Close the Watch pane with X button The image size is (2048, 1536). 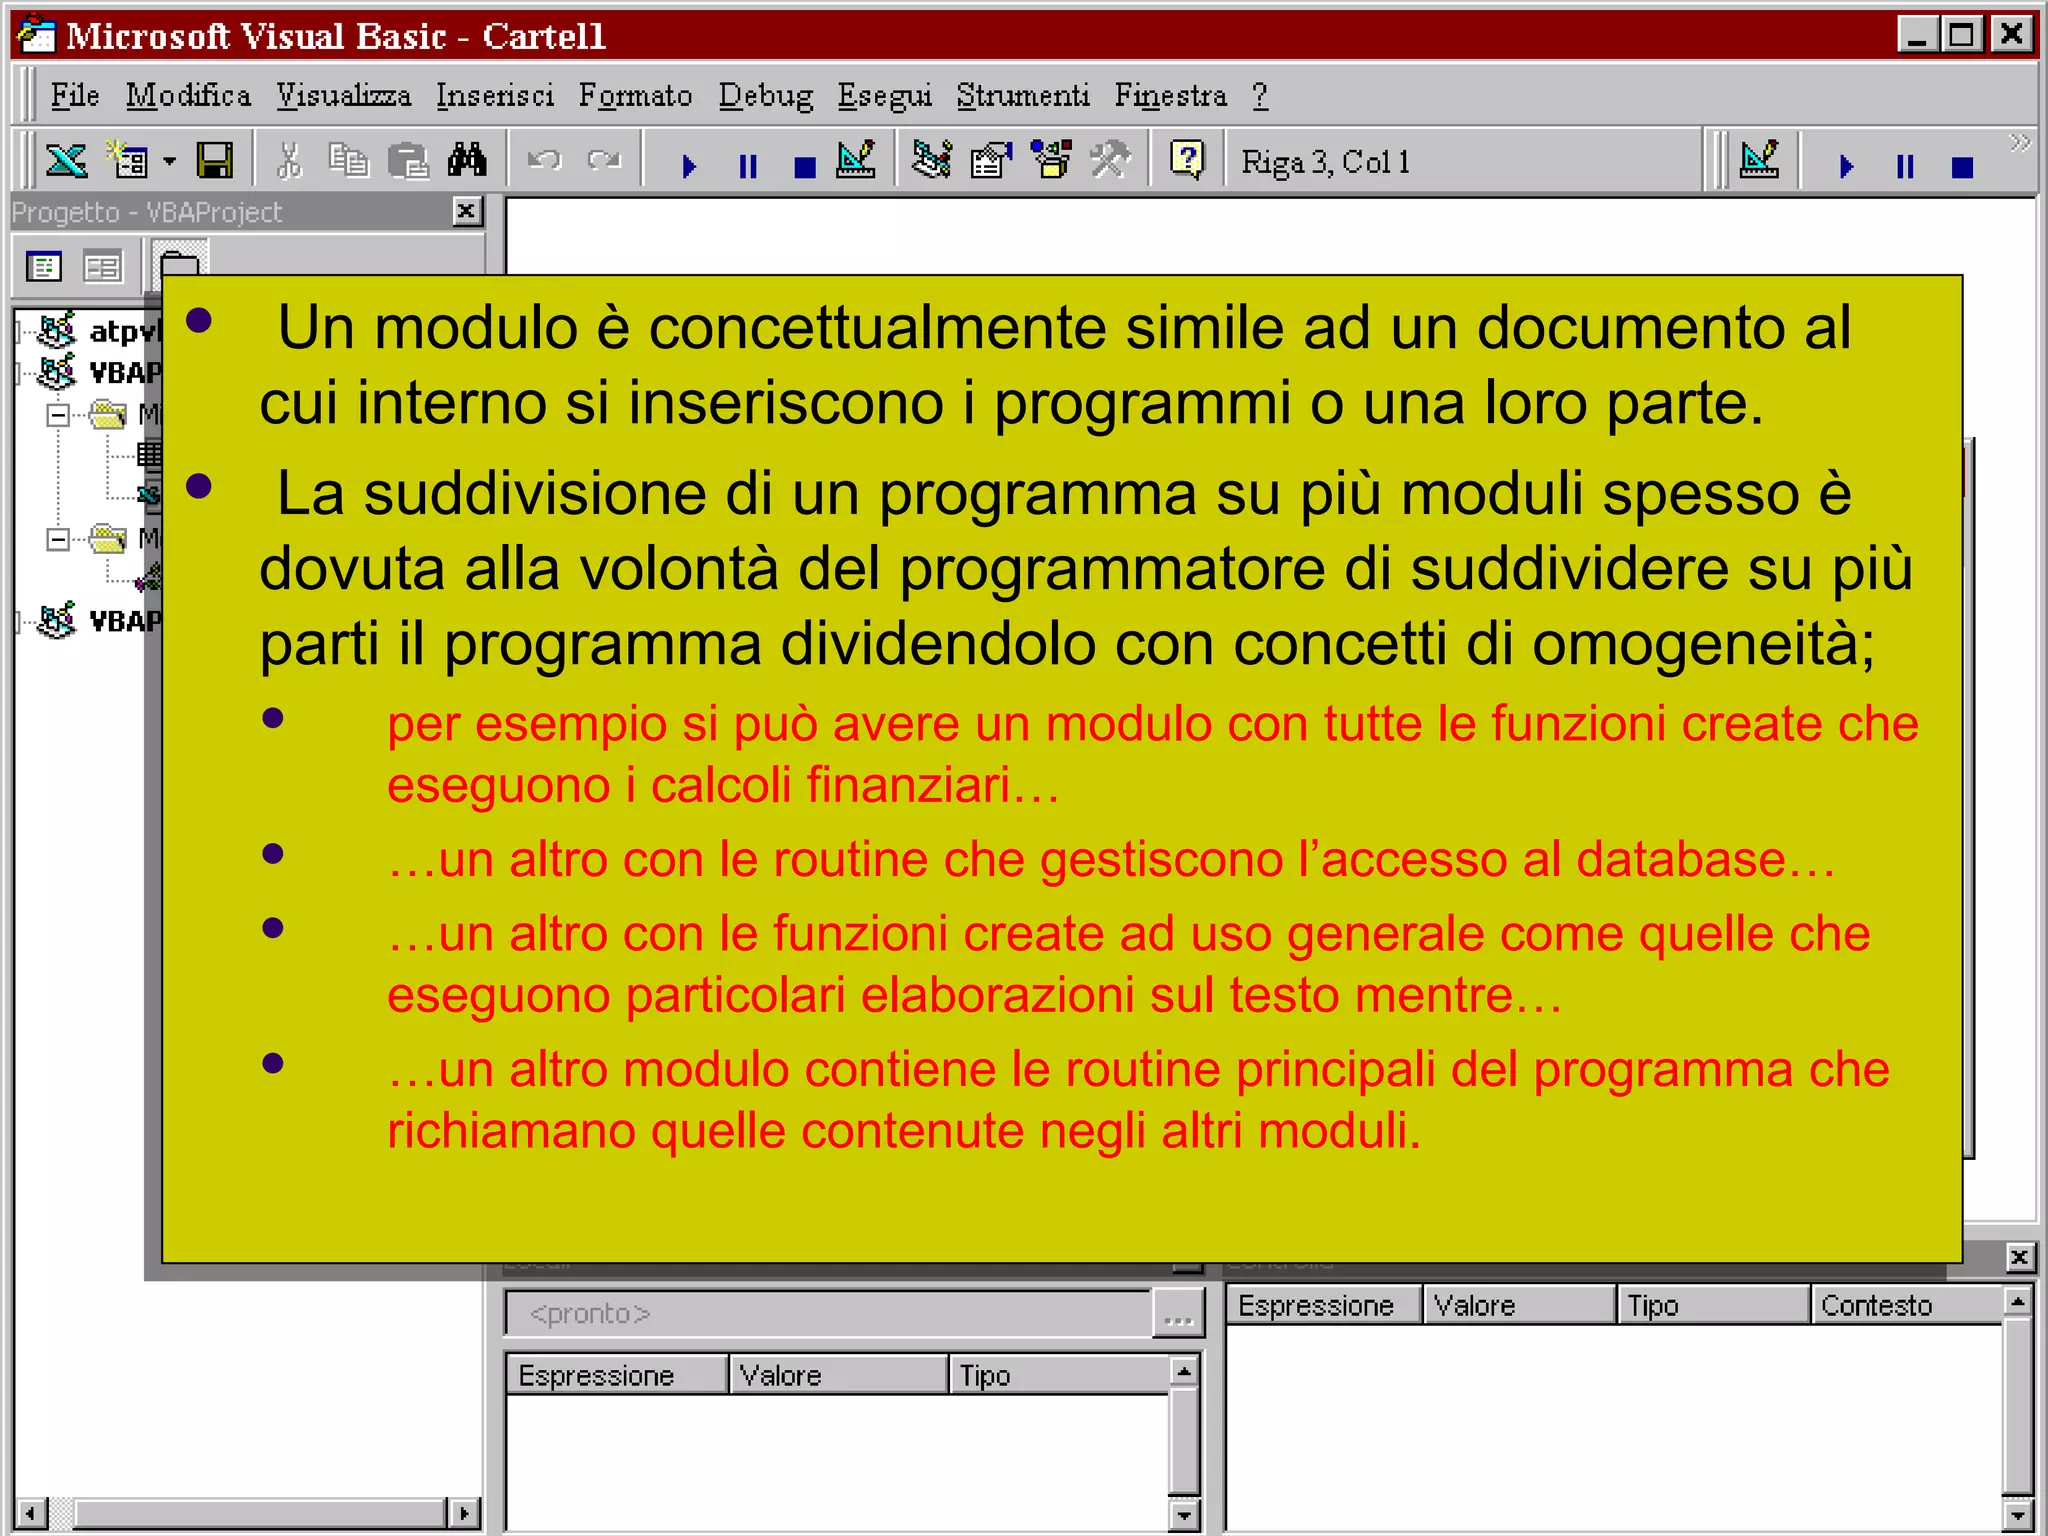(x=2019, y=1257)
